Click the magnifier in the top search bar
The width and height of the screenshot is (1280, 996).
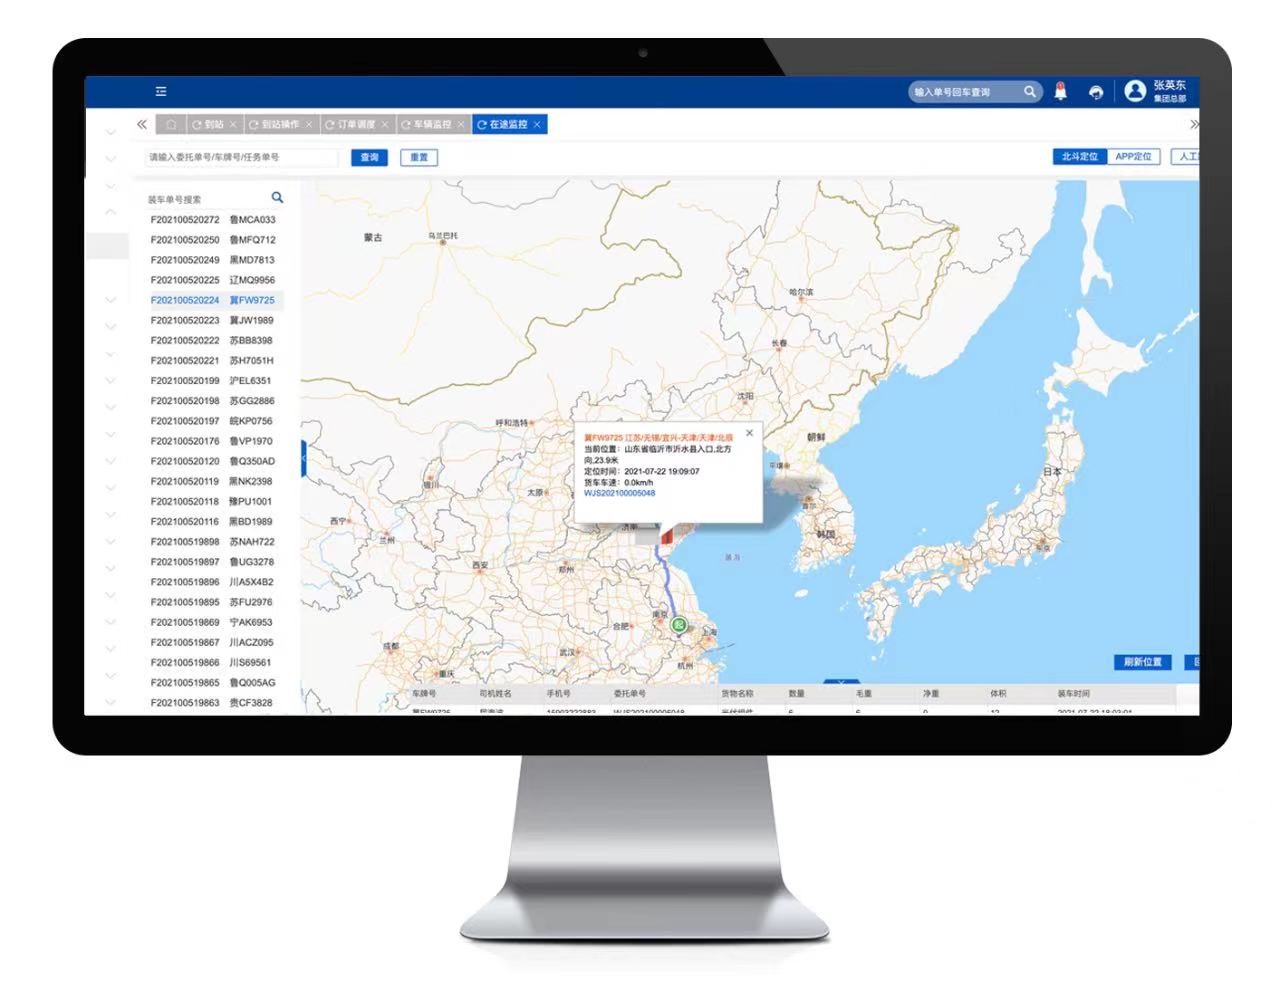(x=1029, y=91)
